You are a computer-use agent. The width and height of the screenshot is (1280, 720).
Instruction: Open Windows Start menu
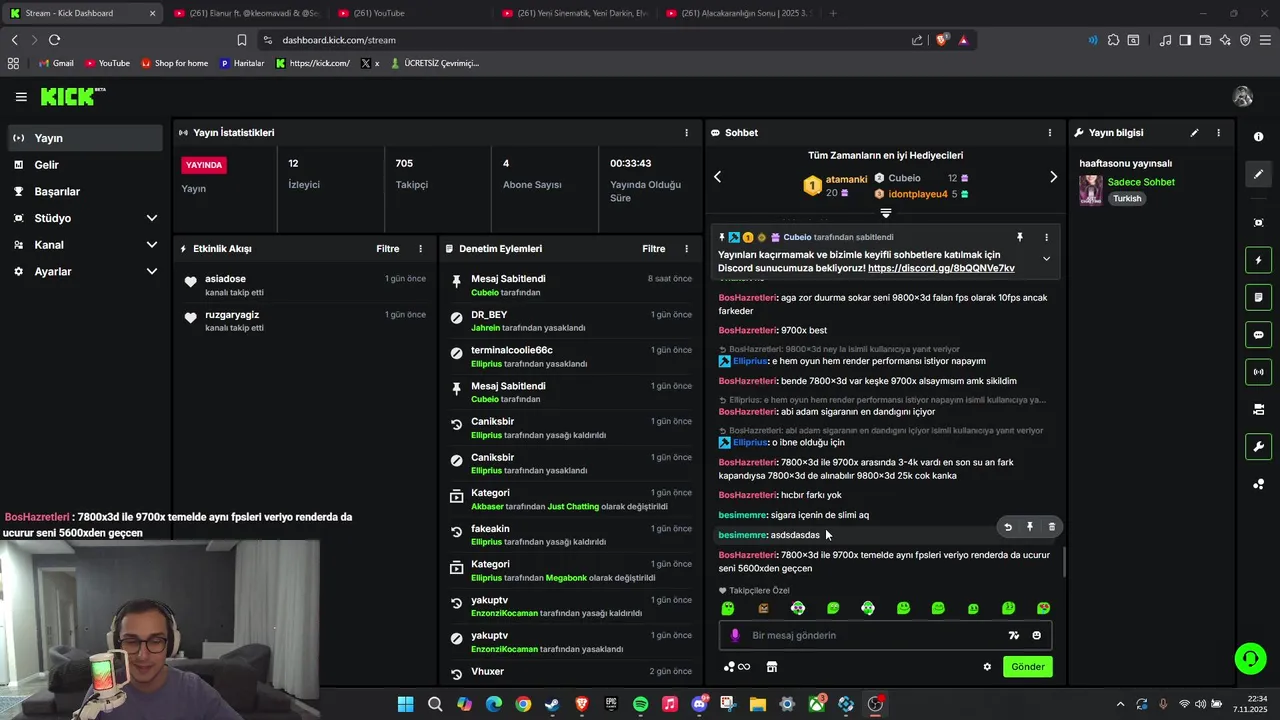pyautogui.click(x=405, y=704)
